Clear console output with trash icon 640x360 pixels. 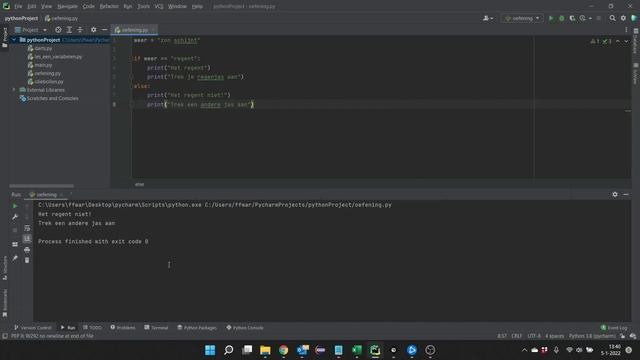[x=27, y=260]
